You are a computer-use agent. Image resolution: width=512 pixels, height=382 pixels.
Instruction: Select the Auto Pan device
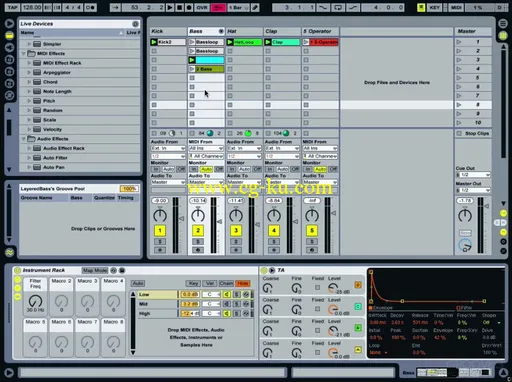(x=54, y=167)
